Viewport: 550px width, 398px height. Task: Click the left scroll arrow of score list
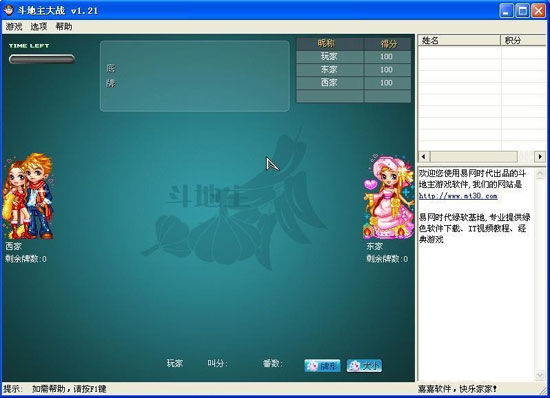424,156
